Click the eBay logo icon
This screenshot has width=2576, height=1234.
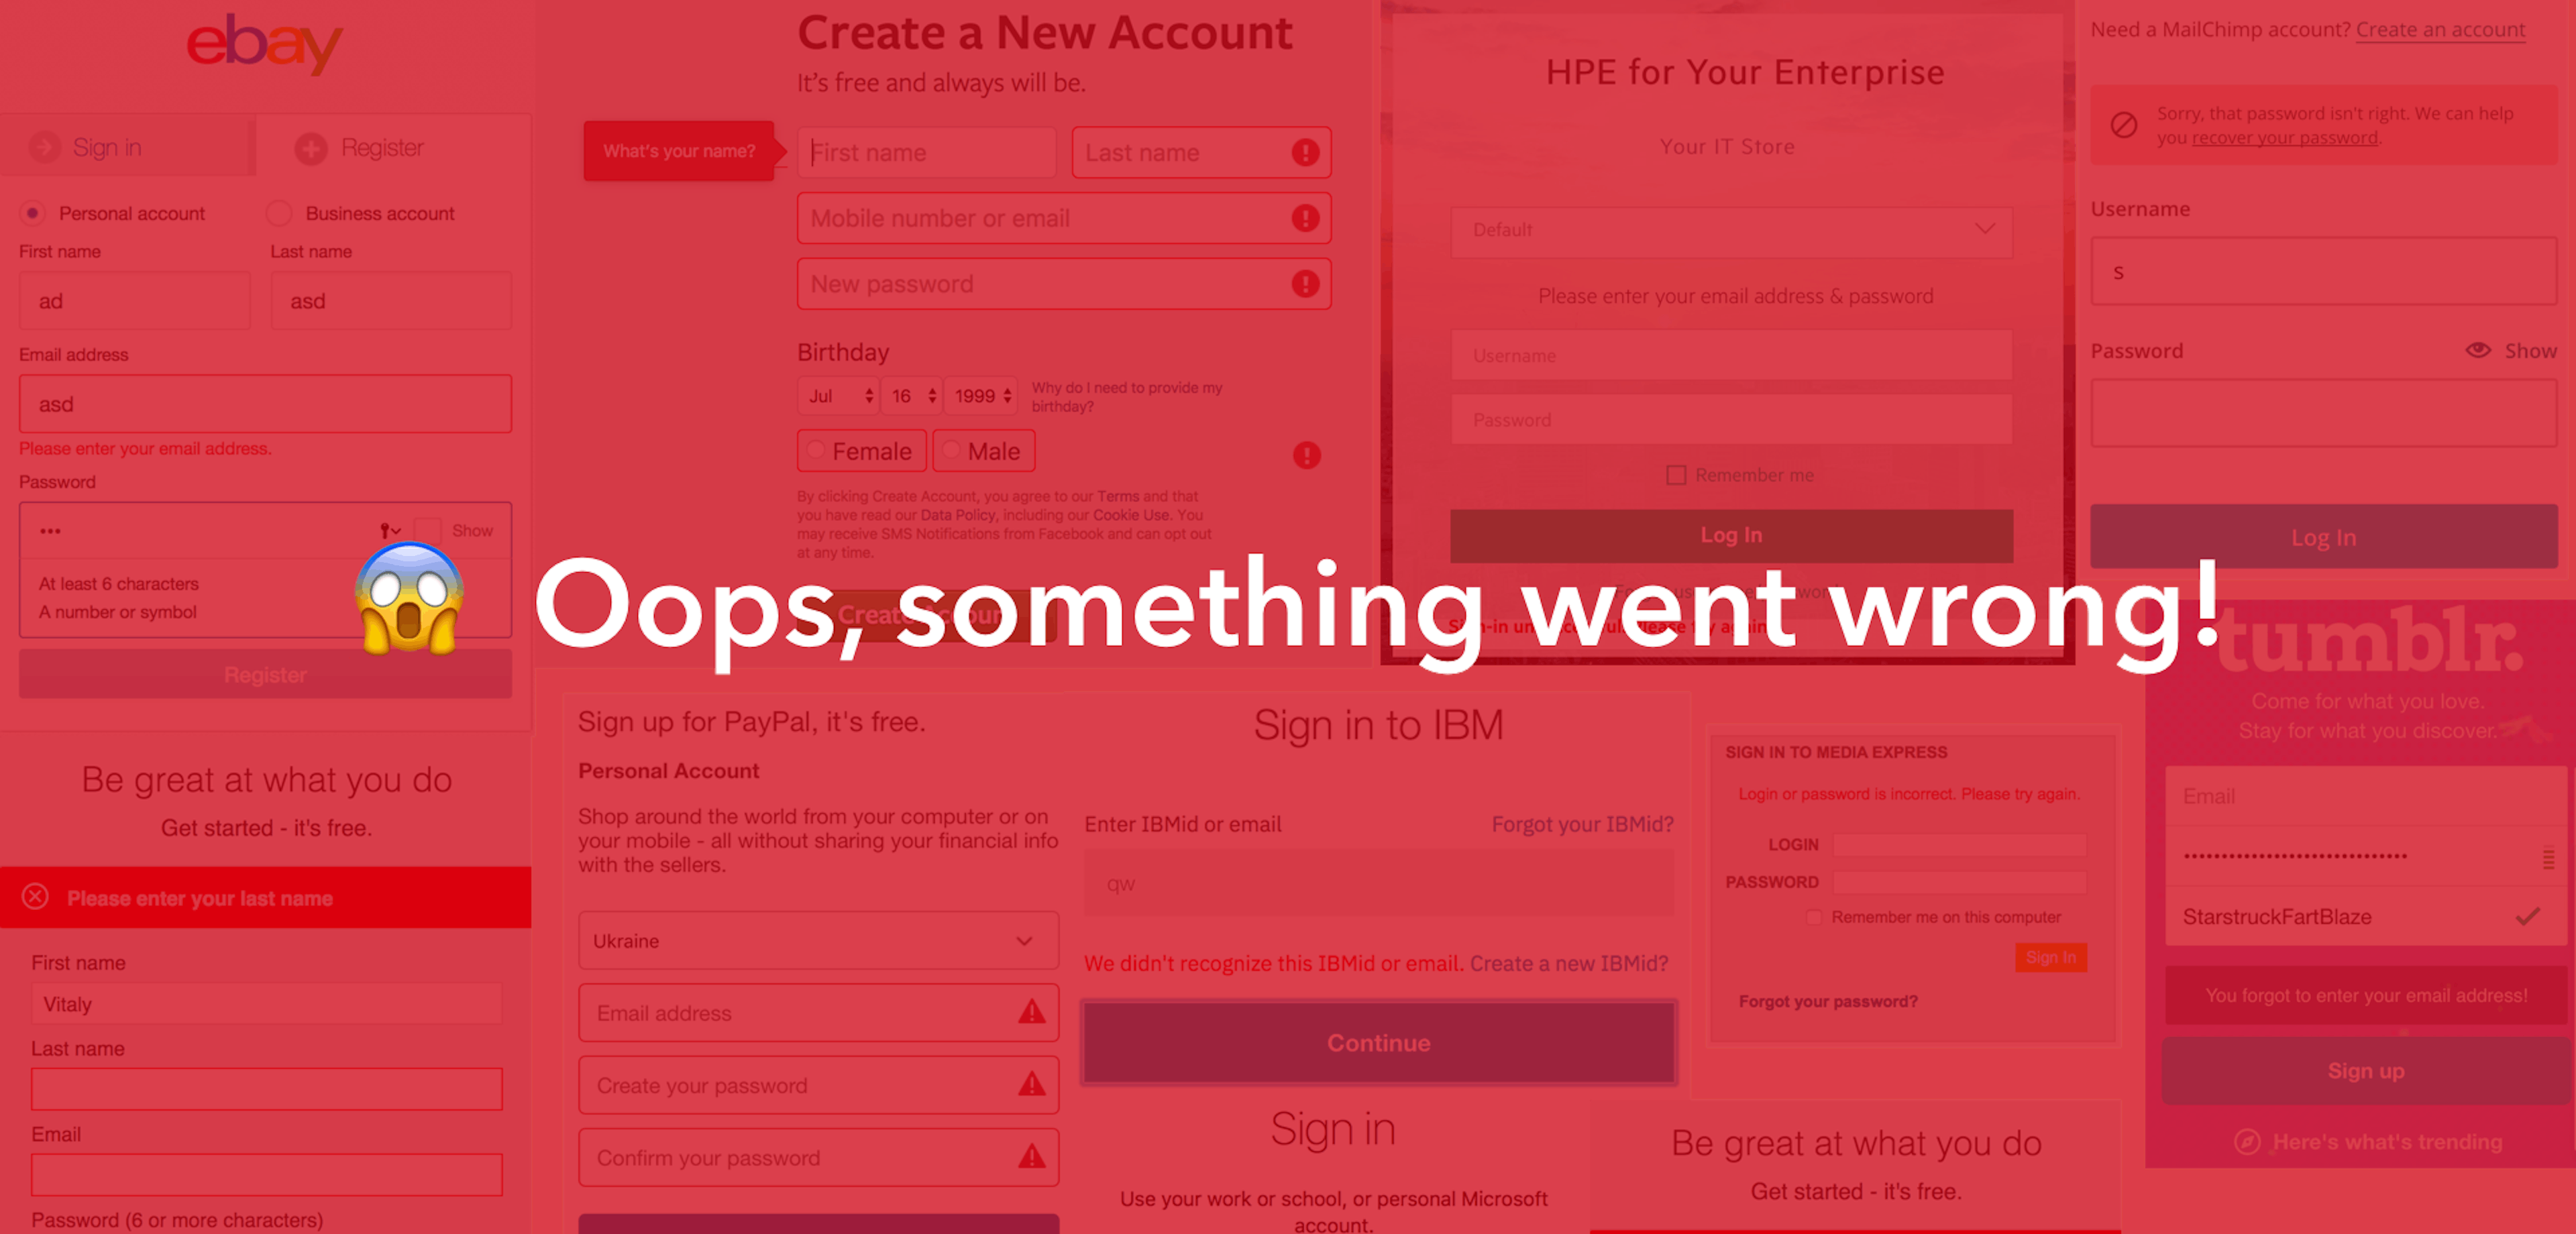pos(264,44)
